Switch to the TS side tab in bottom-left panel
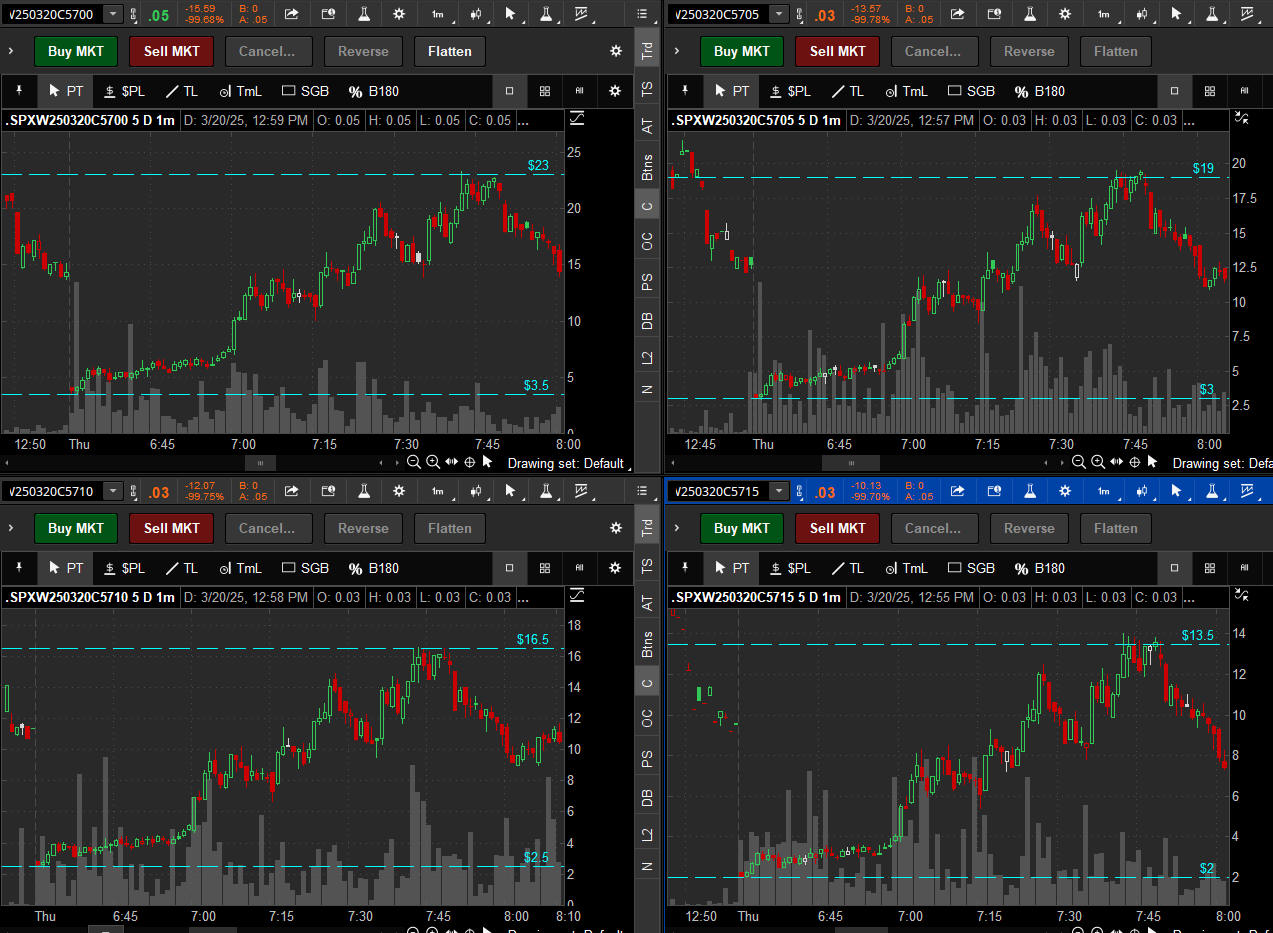This screenshot has height=933, width=1273. [x=647, y=566]
